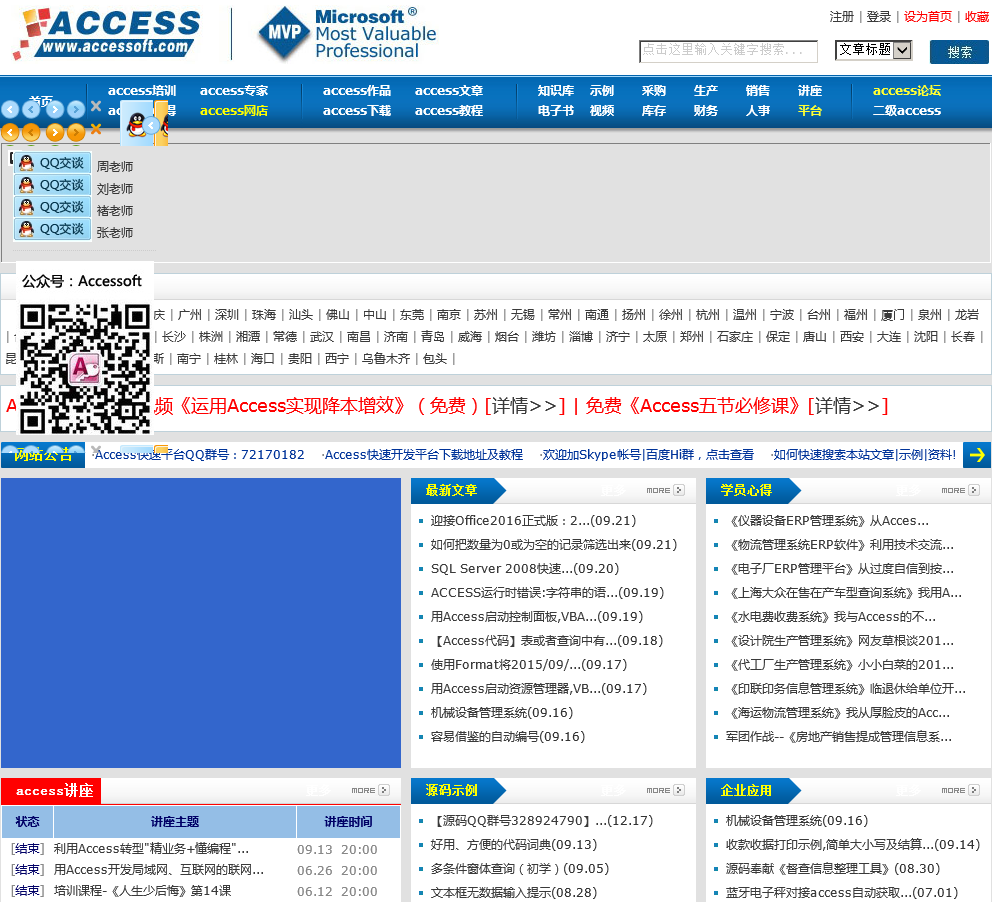
Task: Click yellow arrow at notice bar end
Action: [x=977, y=455]
